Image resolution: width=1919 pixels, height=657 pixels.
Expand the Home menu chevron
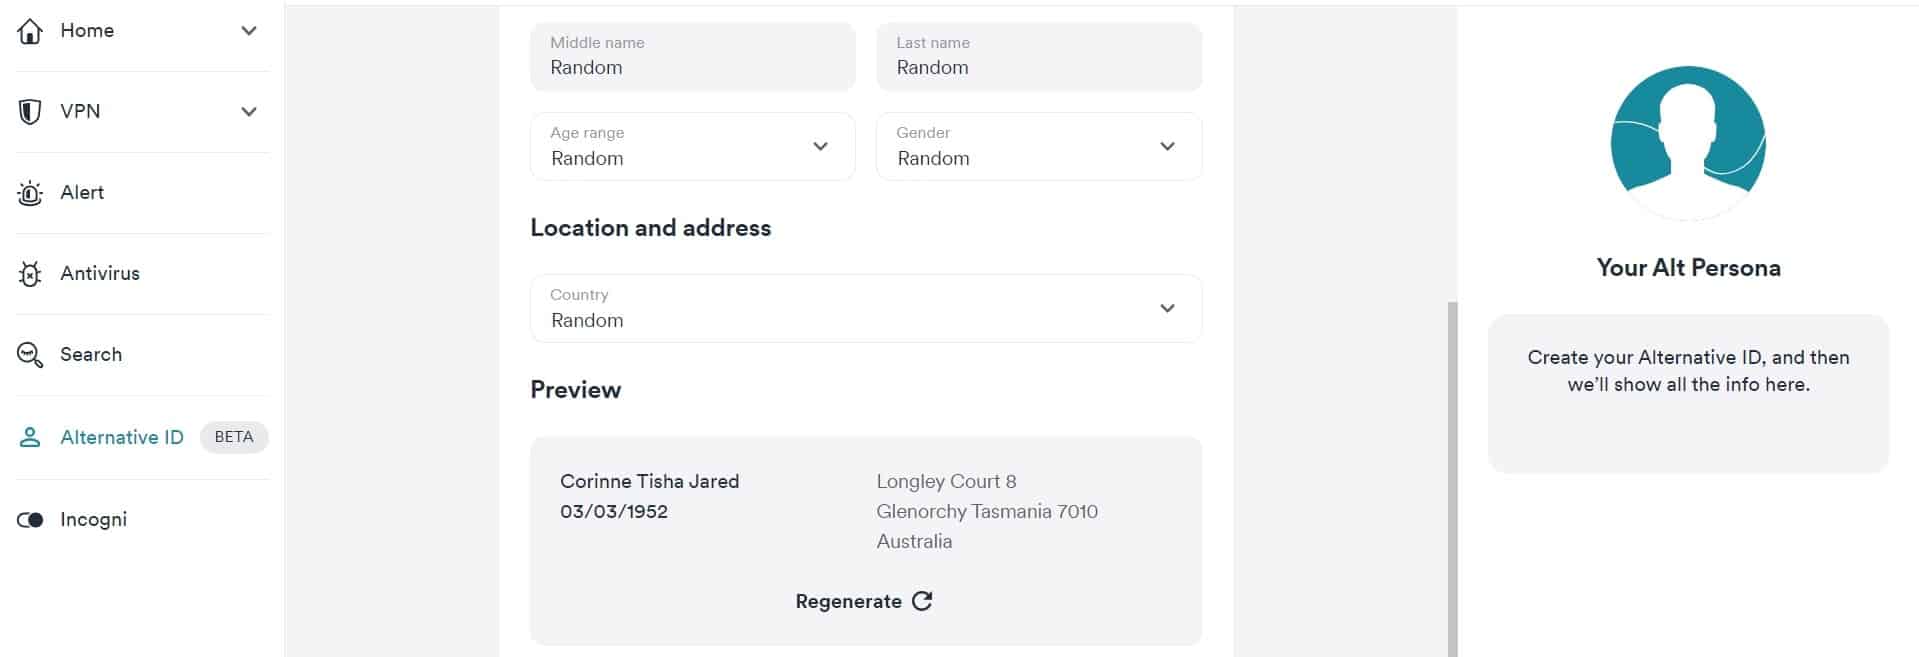point(249,31)
